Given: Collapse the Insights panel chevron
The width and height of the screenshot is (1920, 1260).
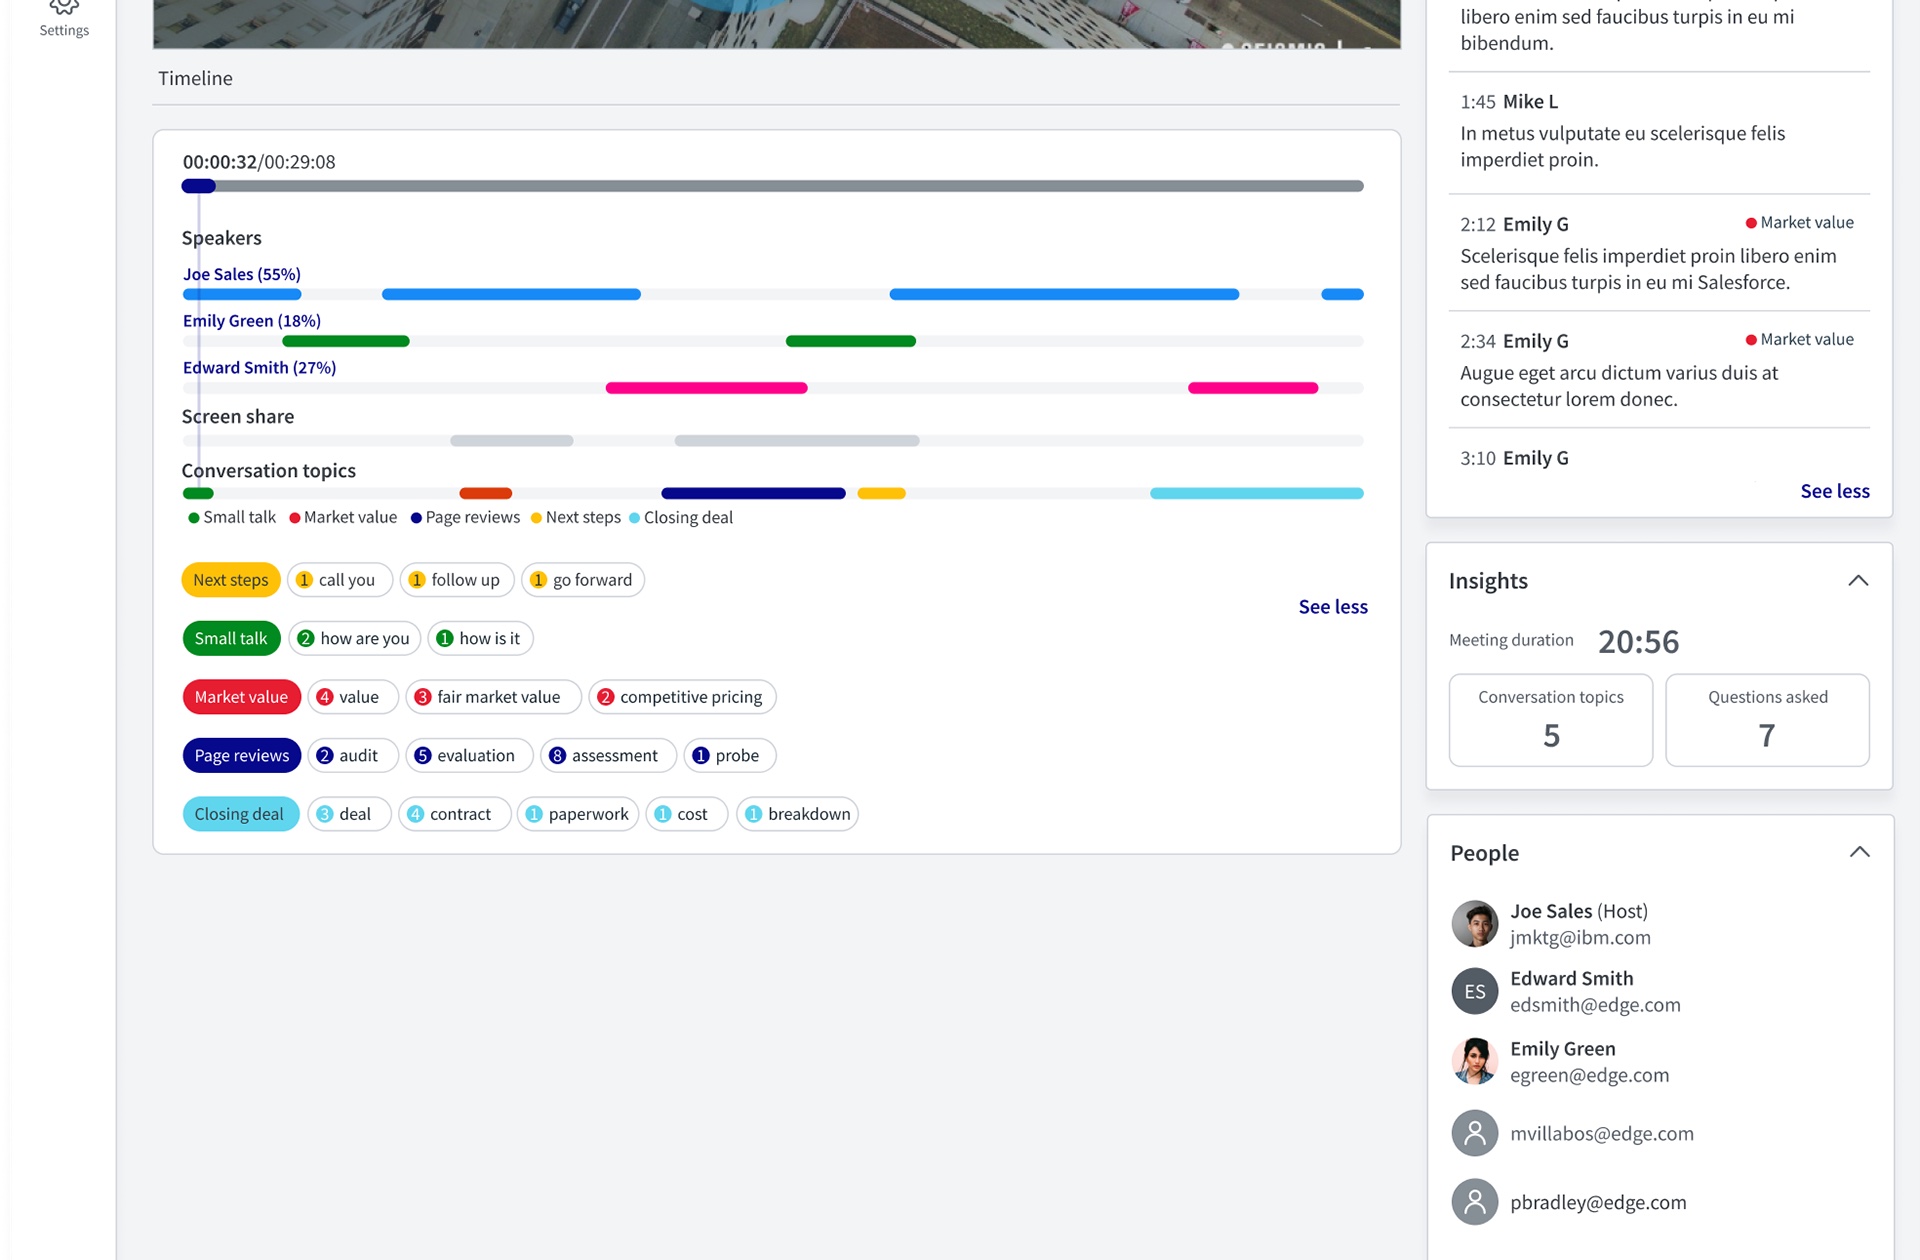Looking at the screenshot, I should click(x=1858, y=581).
